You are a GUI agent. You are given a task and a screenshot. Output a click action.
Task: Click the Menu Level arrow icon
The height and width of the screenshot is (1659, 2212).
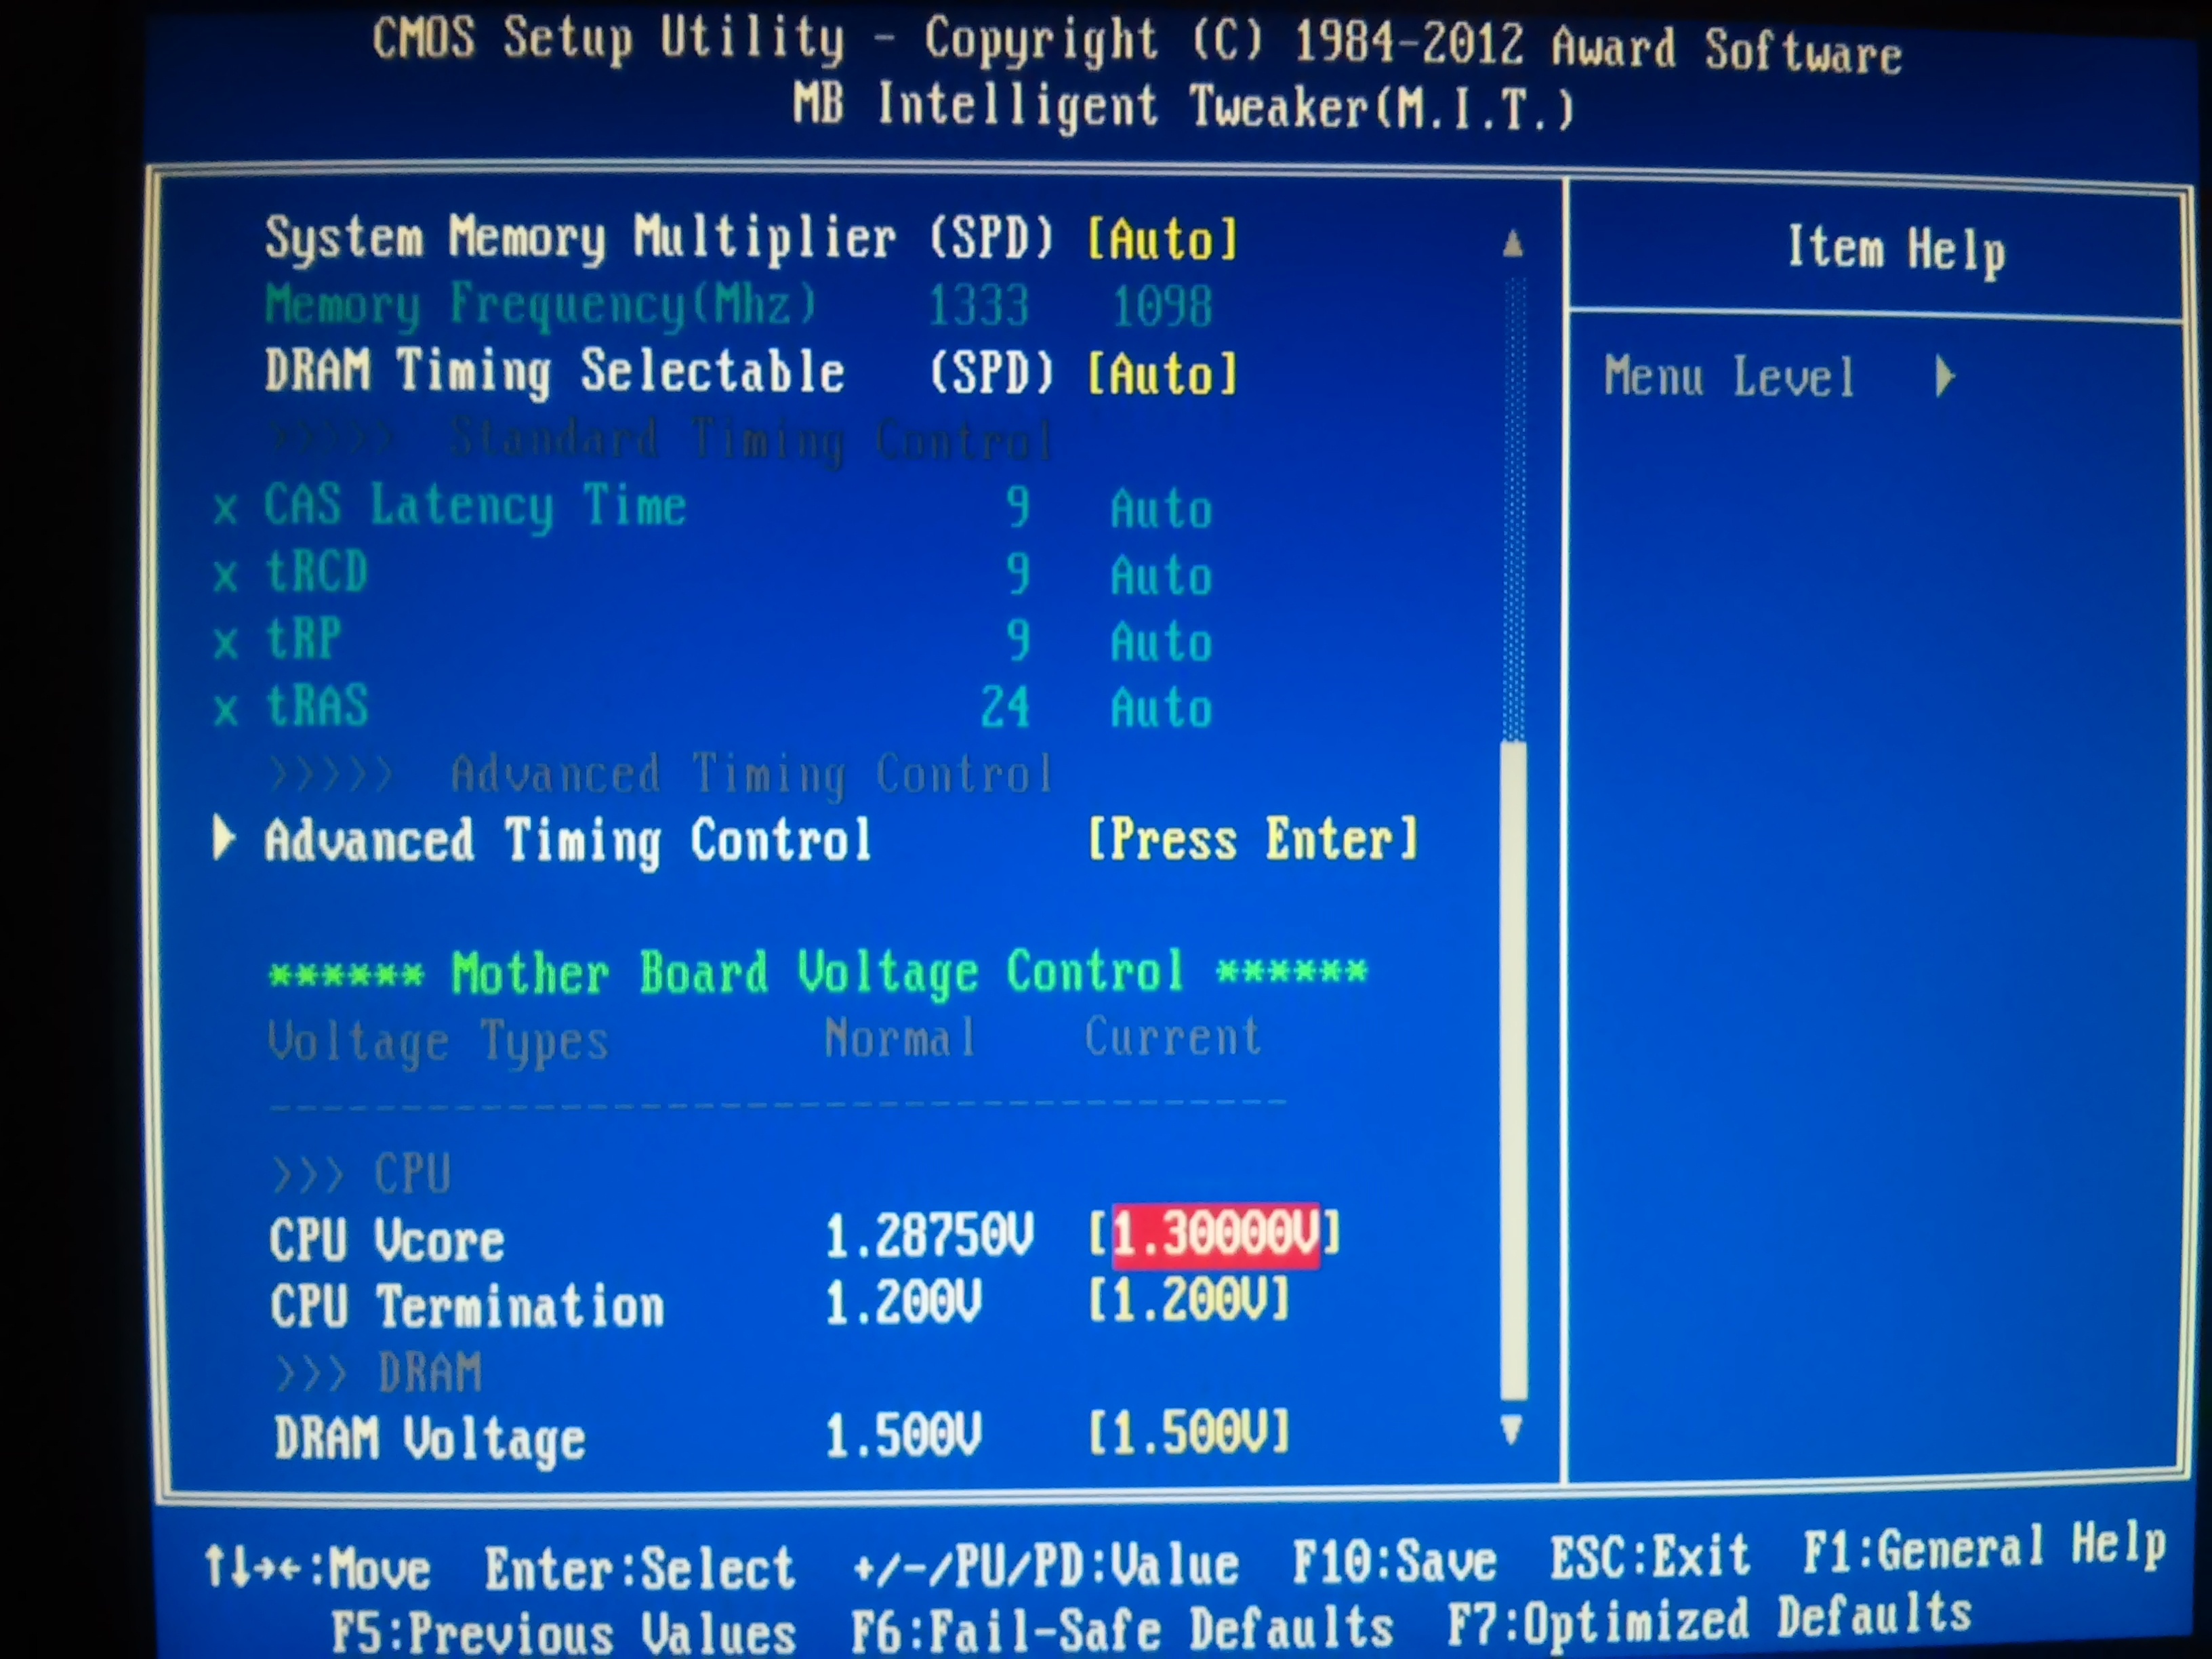click(1944, 377)
